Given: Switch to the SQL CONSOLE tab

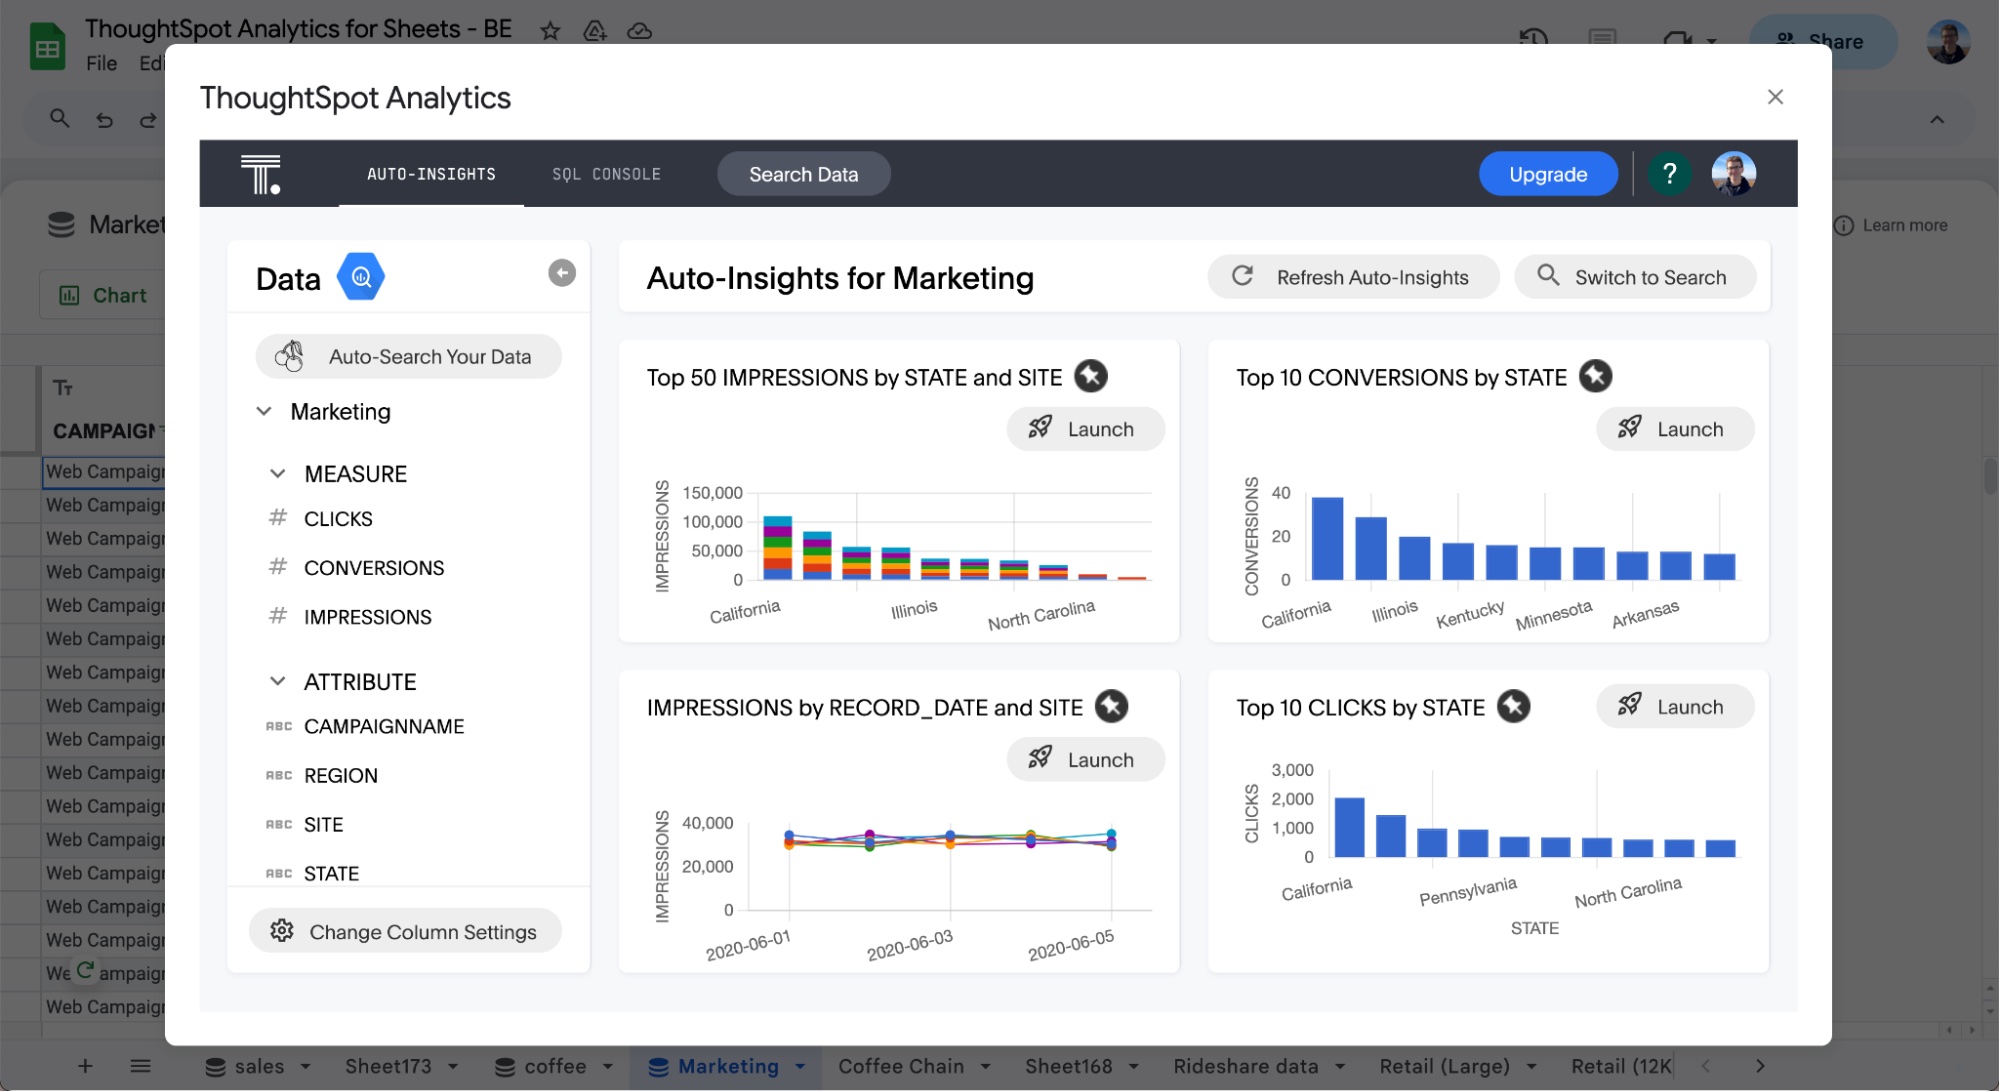Looking at the screenshot, I should pos(606,174).
